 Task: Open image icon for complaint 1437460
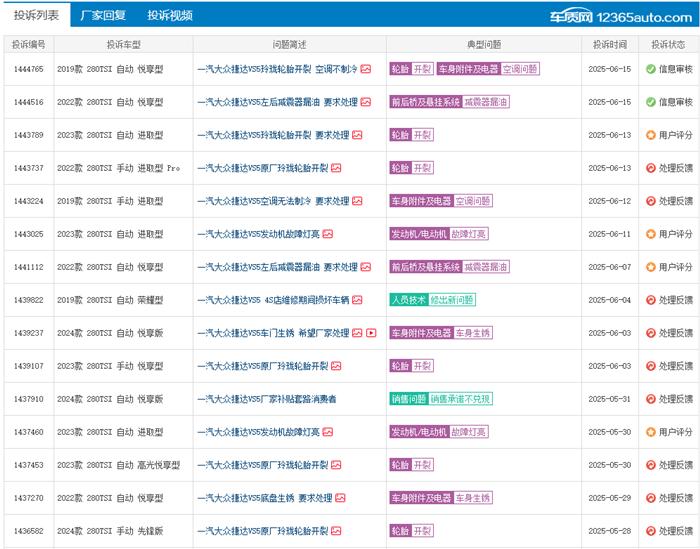click(328, 432)
